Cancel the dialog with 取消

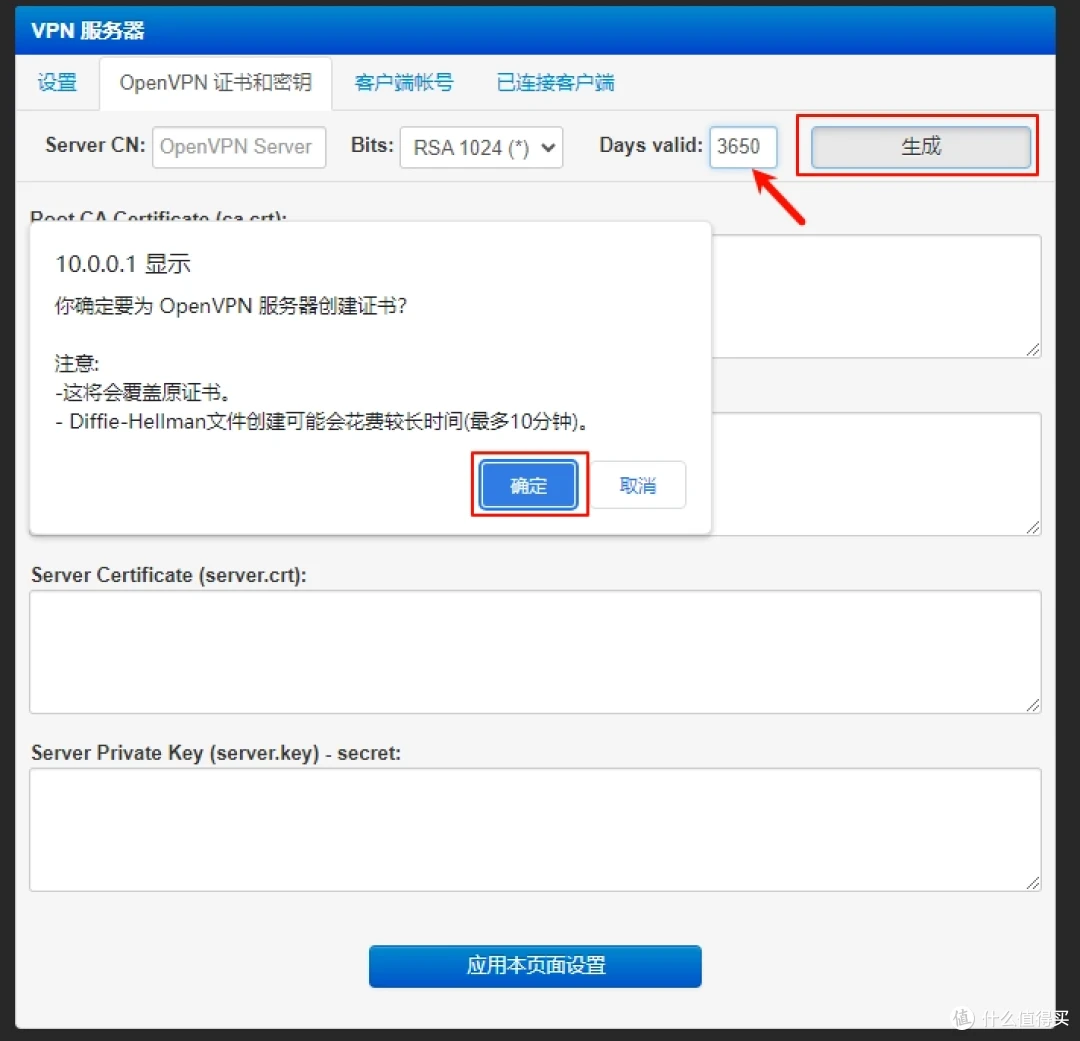[638, 485]
